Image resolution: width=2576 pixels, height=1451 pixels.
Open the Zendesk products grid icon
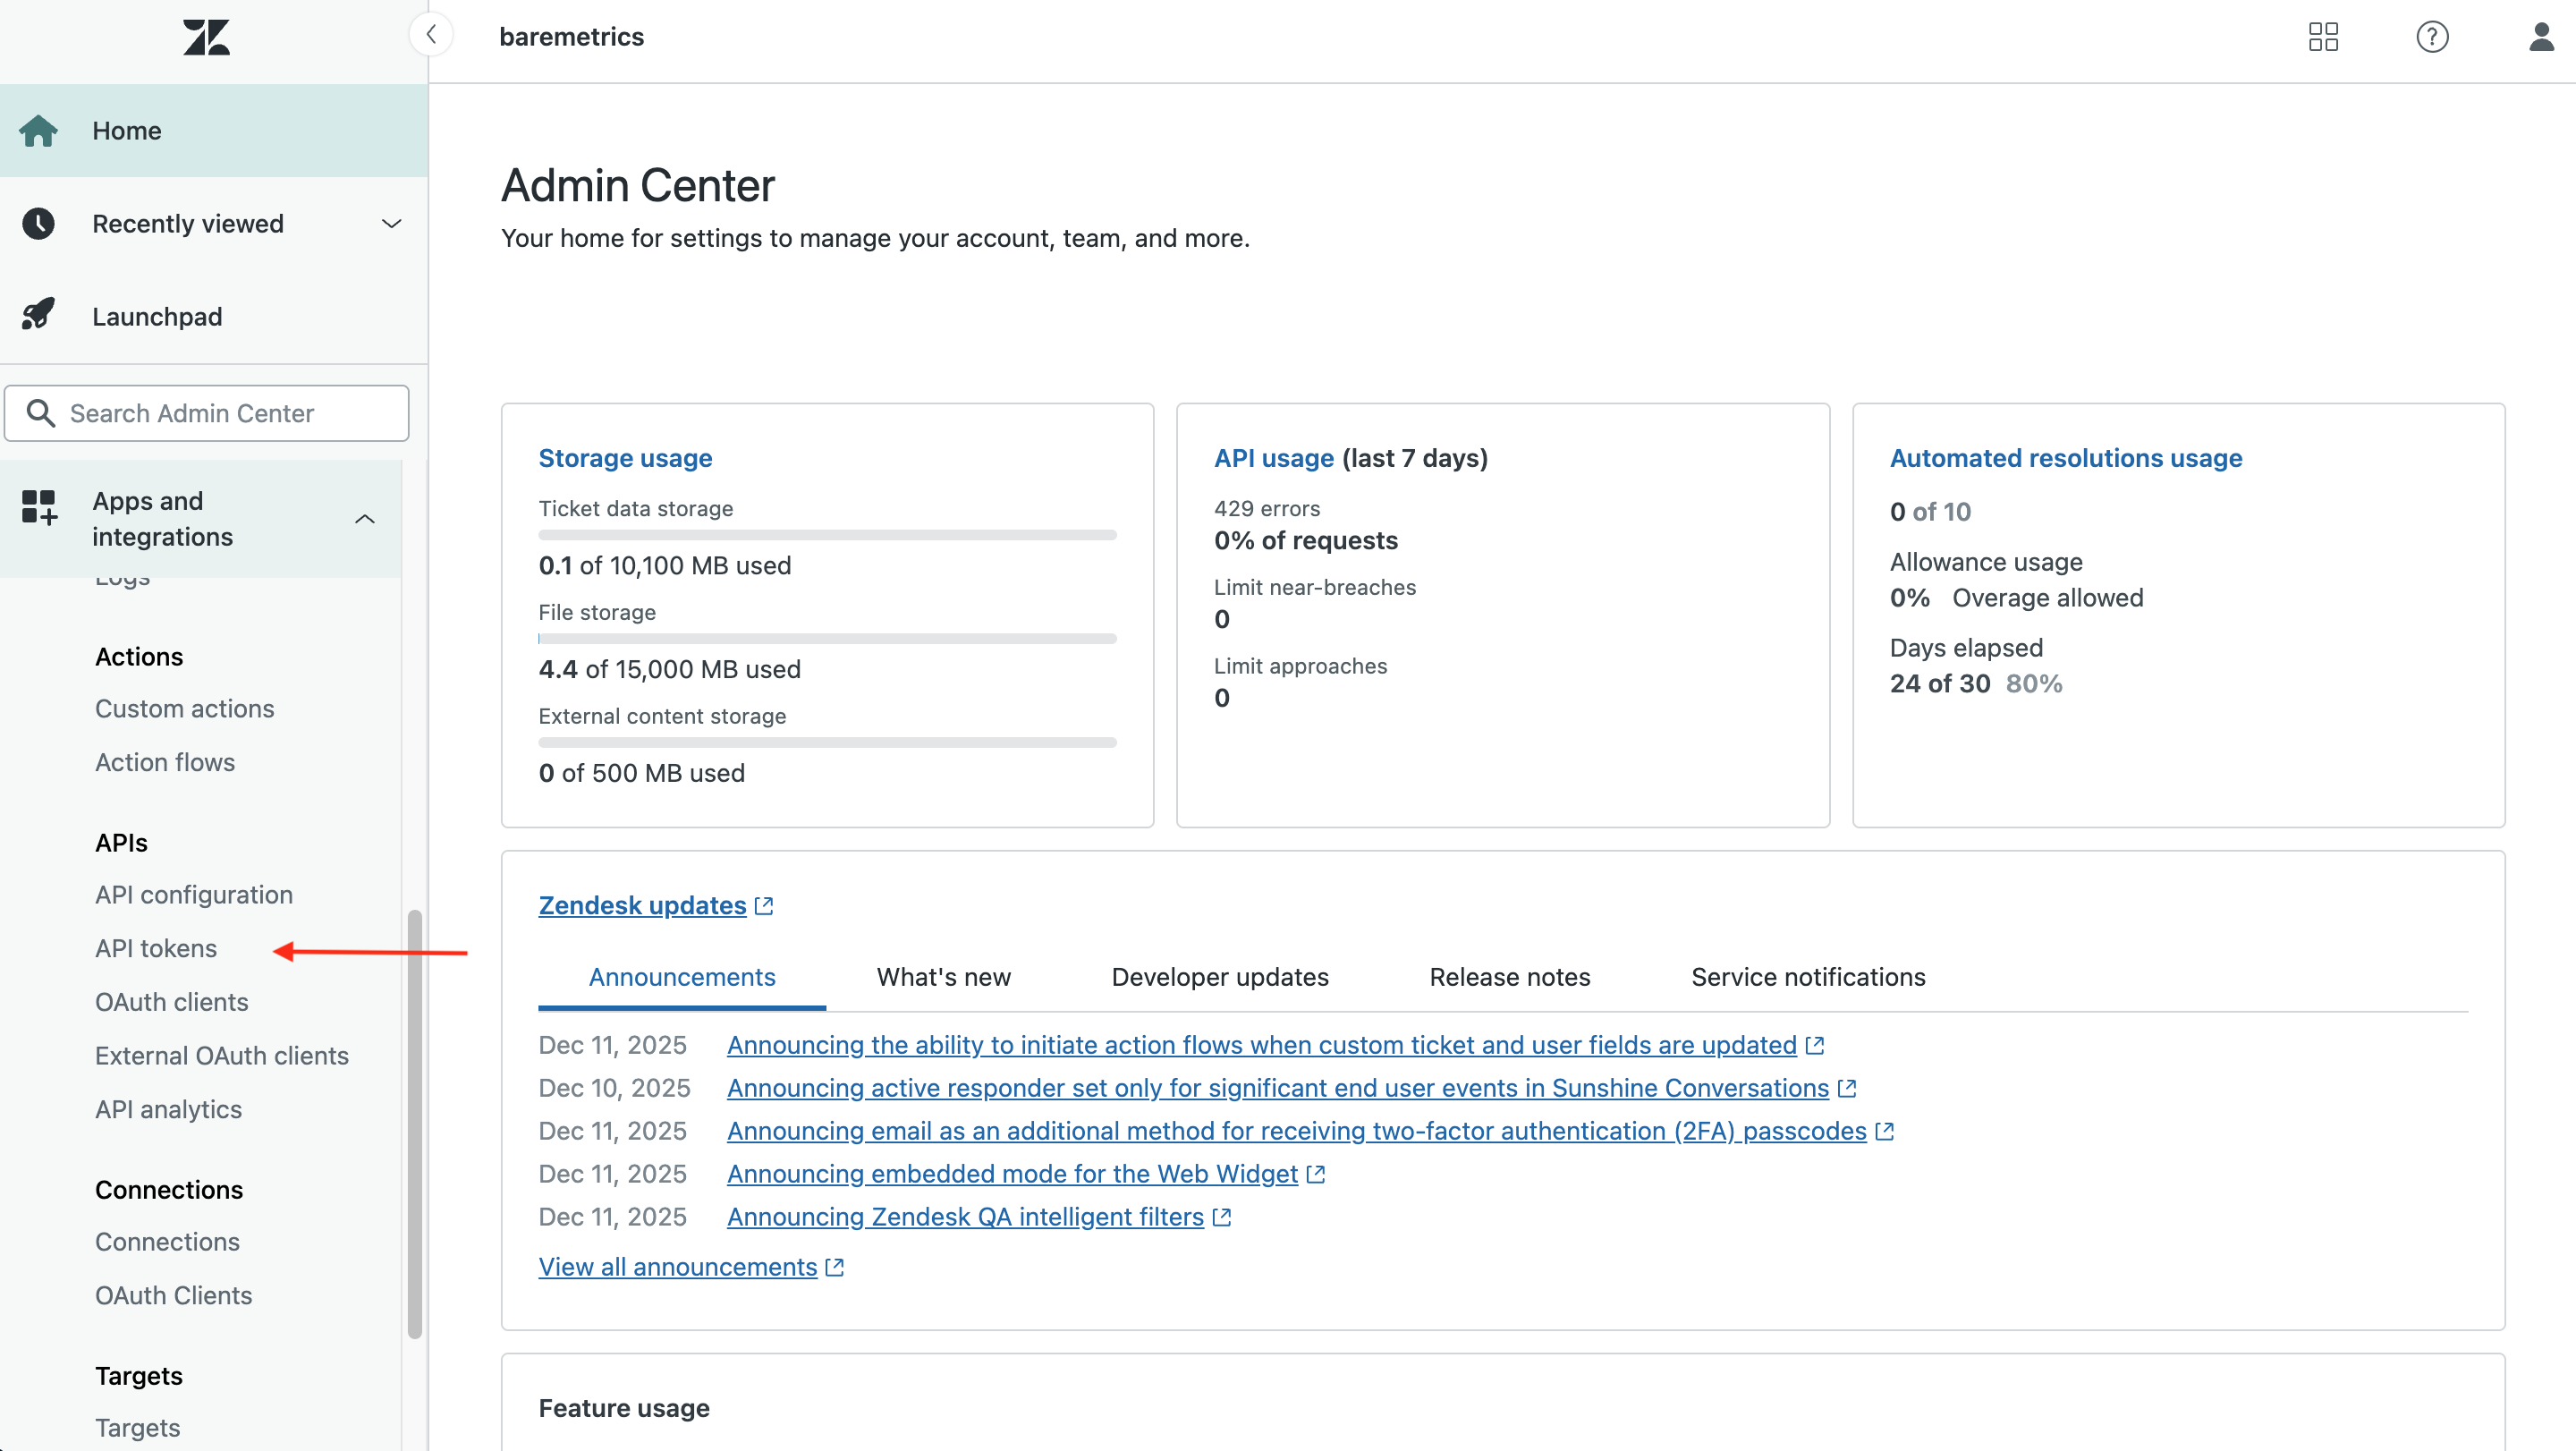tap(2324, 37)
